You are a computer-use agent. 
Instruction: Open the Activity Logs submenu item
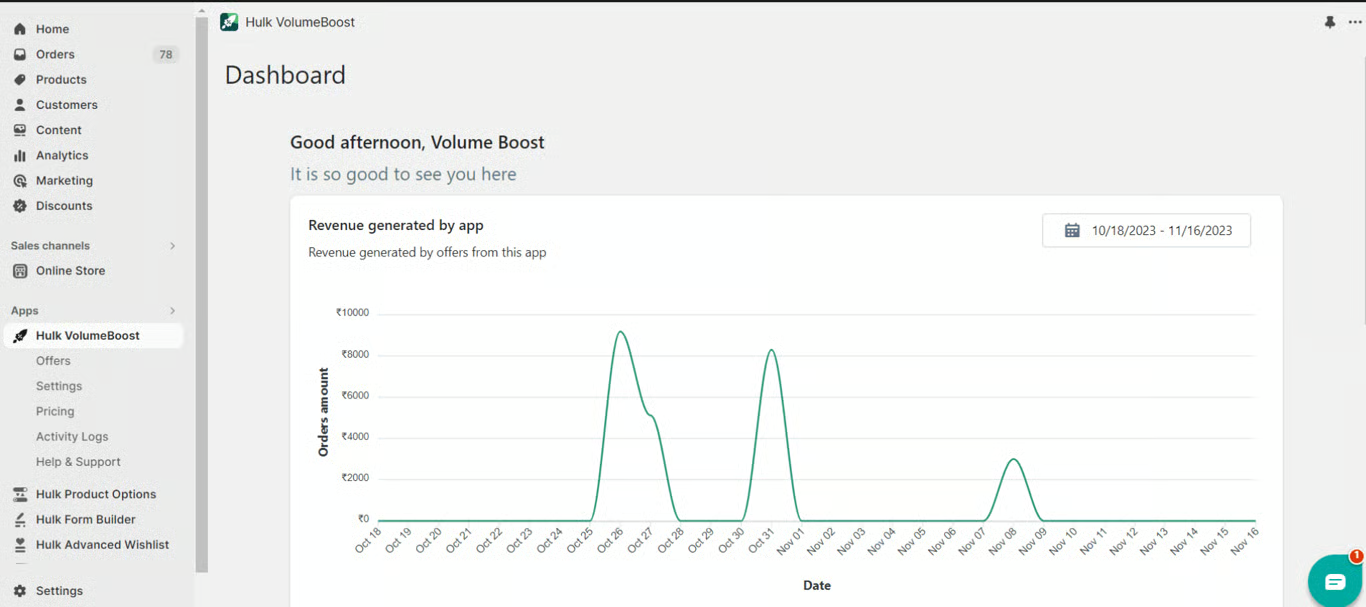pyautogui.click(x=72, y=436)
